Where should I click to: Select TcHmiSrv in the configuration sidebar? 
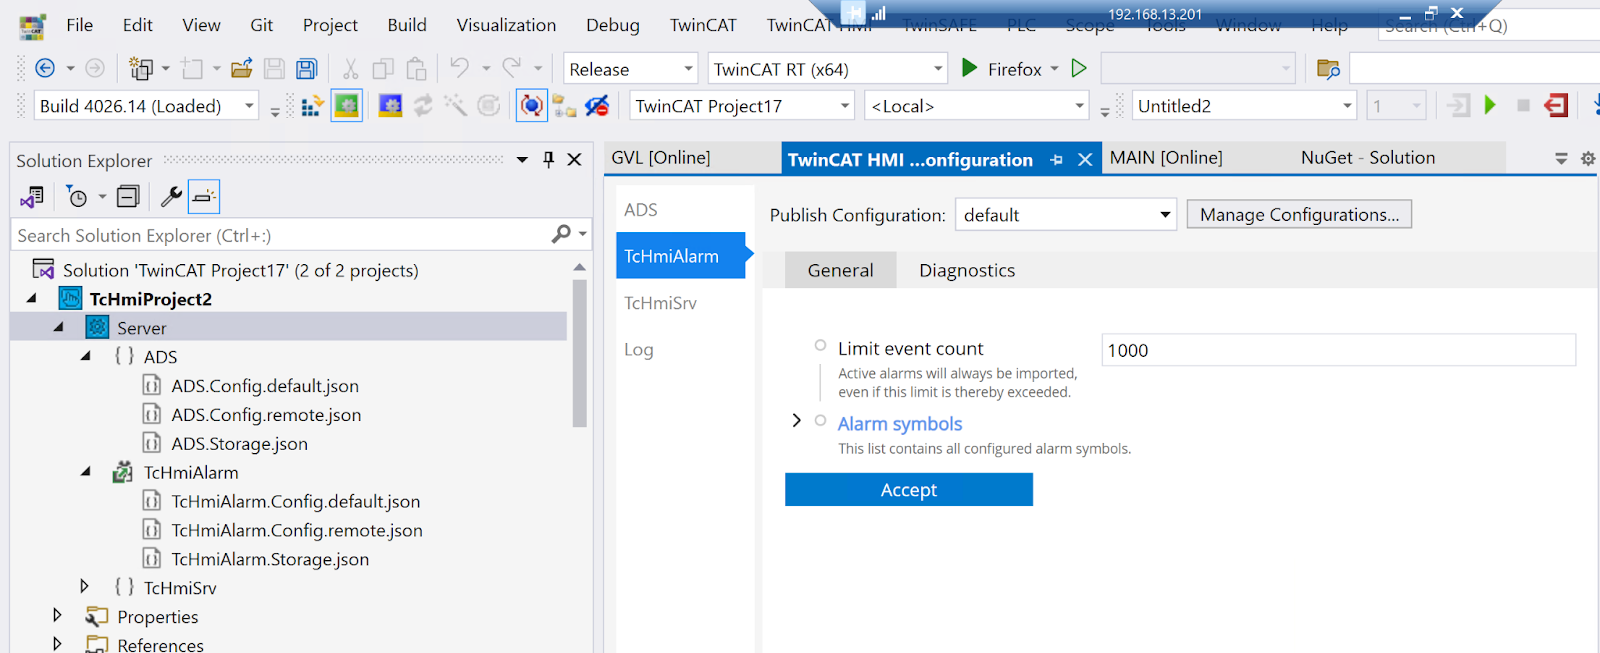click(660, 303)
